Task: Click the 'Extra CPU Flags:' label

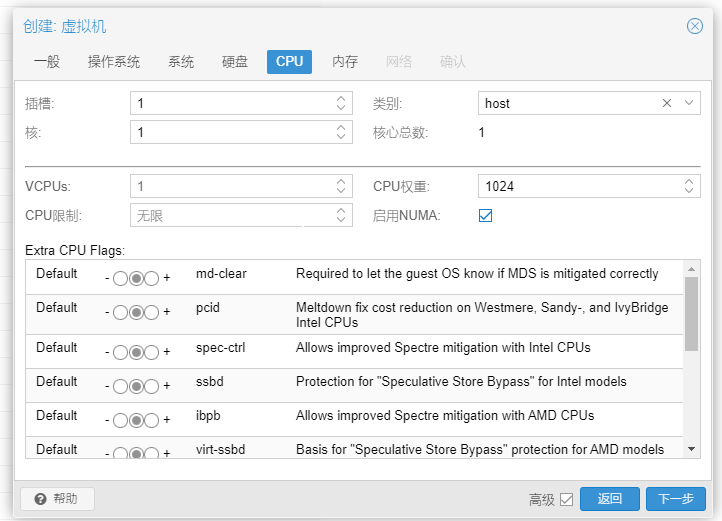Action: 75,251
